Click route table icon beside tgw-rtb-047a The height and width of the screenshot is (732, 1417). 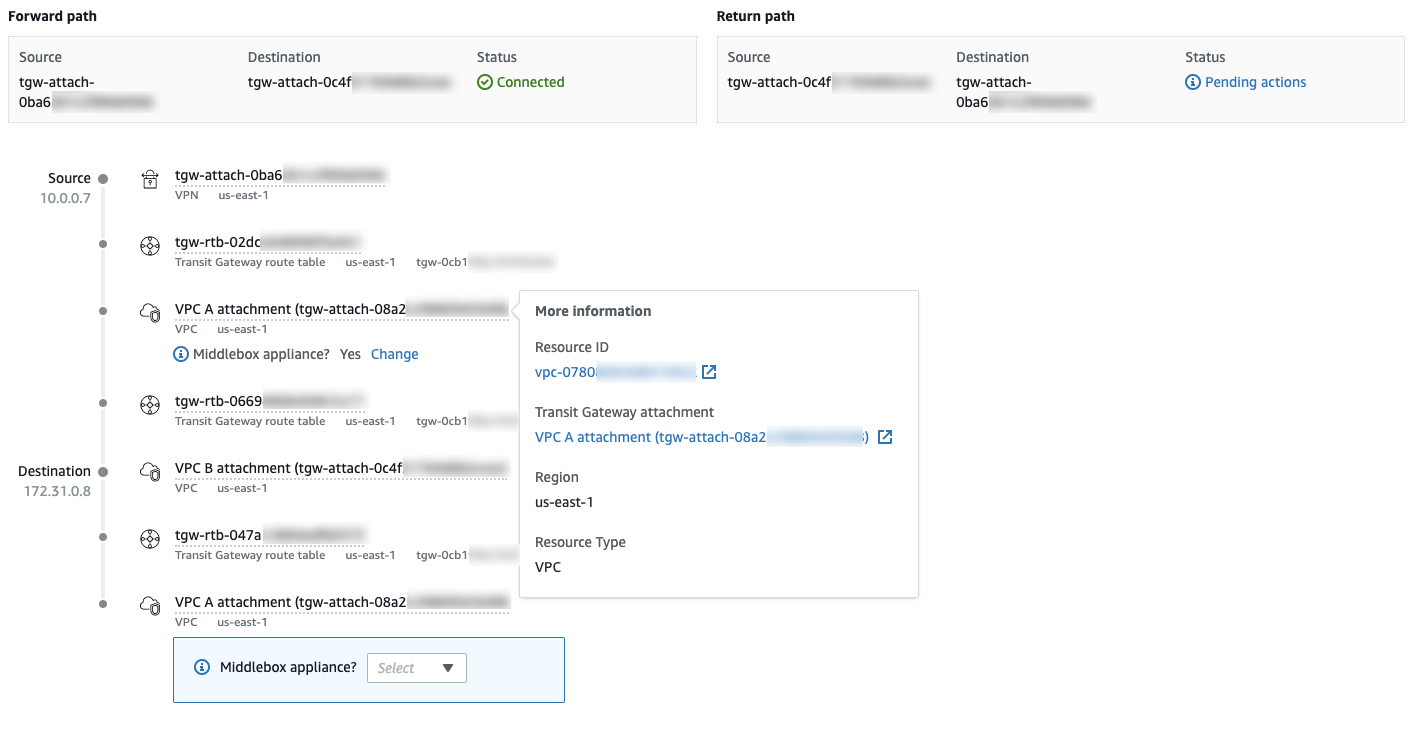(x=149, y=539)
